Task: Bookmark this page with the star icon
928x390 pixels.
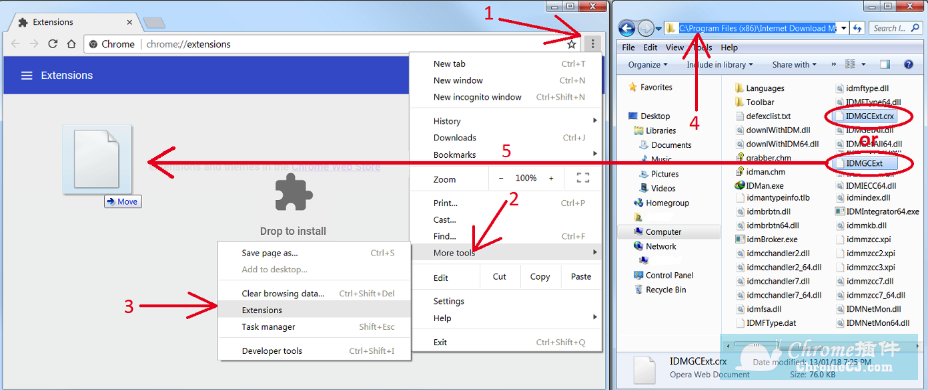Action: [x=572, y=44]
